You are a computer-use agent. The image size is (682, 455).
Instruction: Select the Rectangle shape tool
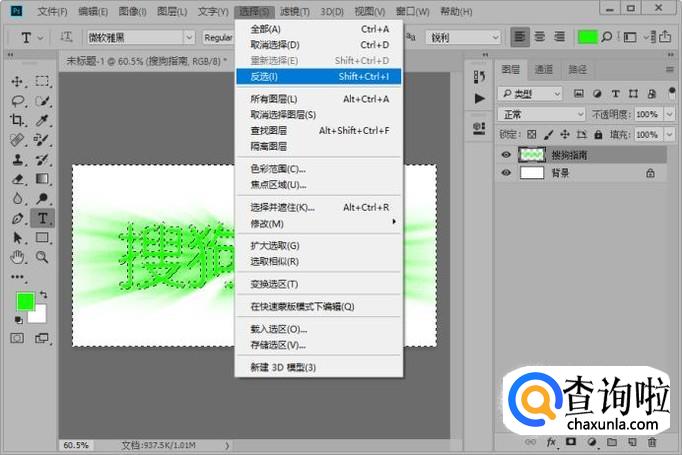[42, 238]
